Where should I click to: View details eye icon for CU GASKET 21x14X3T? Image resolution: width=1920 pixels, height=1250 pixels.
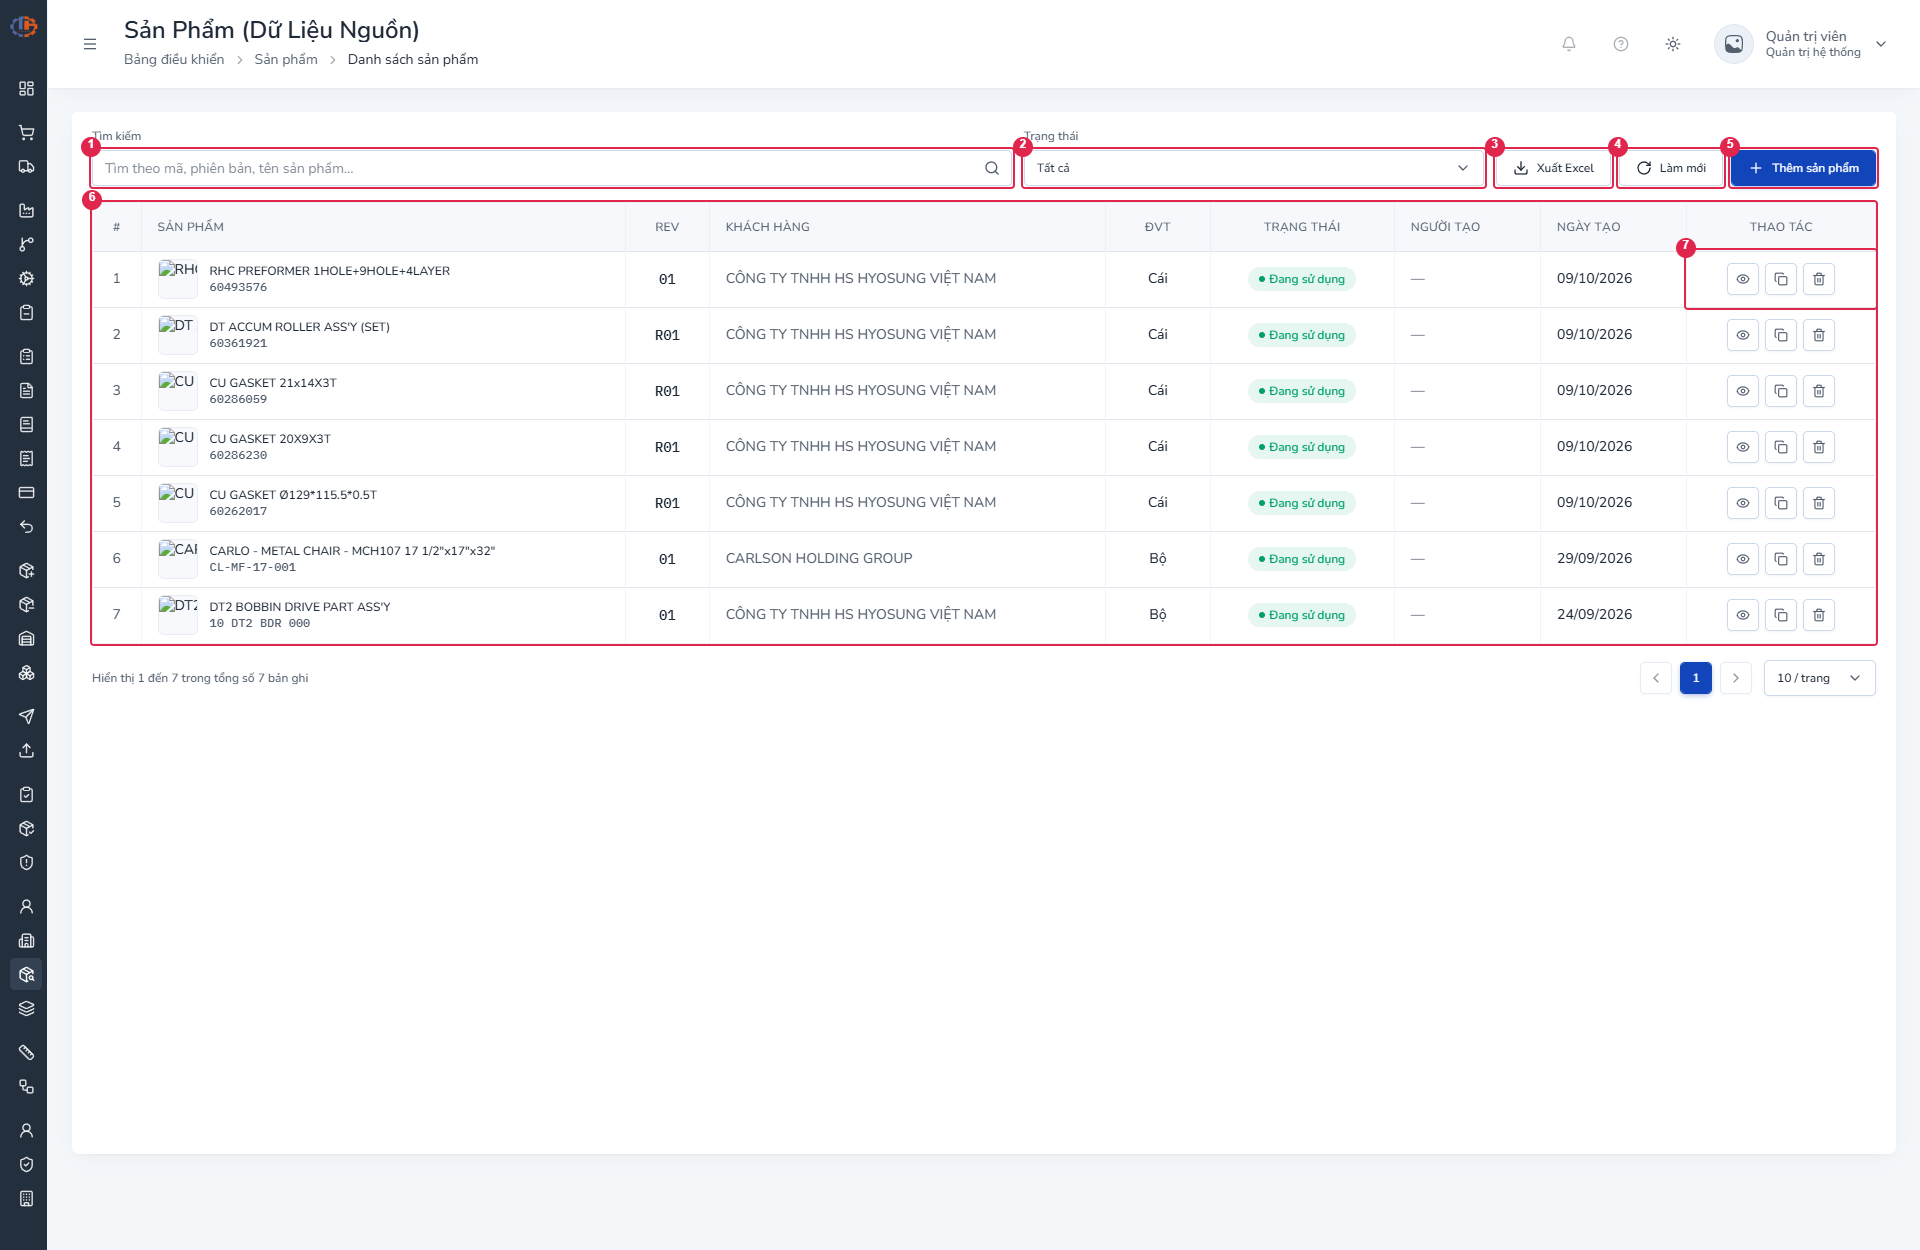1743,391
